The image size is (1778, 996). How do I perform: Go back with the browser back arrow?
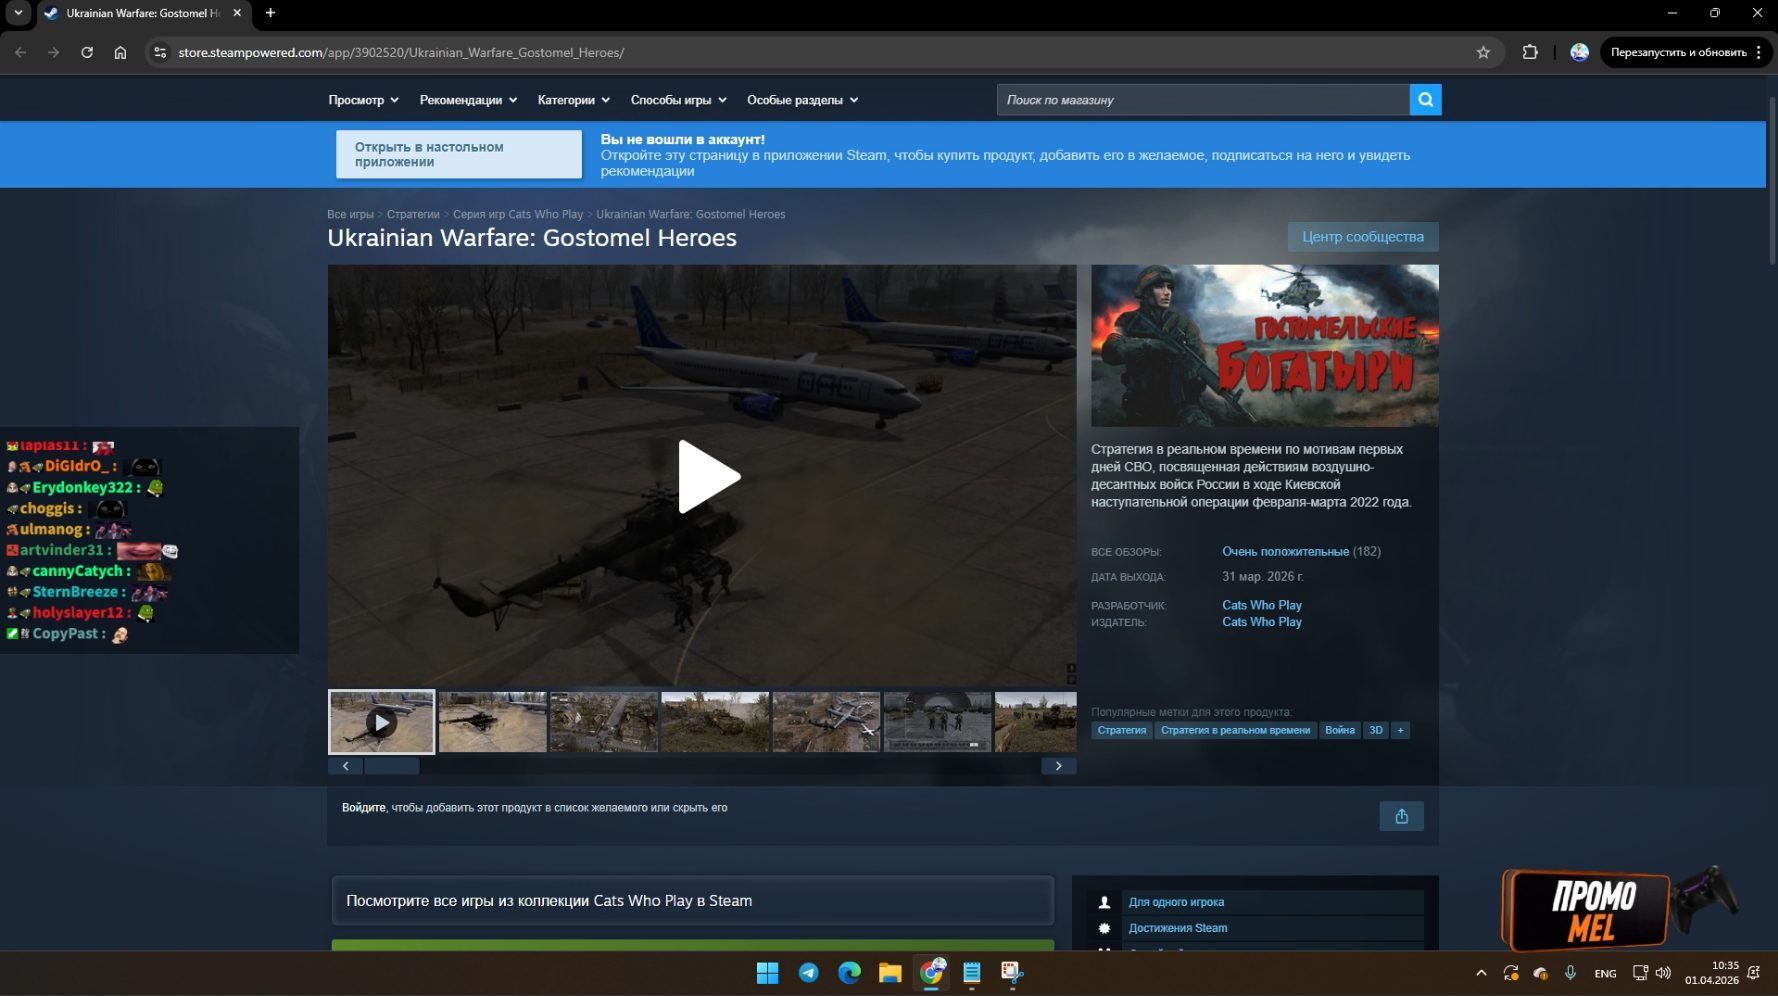click(x=21, y=52)
